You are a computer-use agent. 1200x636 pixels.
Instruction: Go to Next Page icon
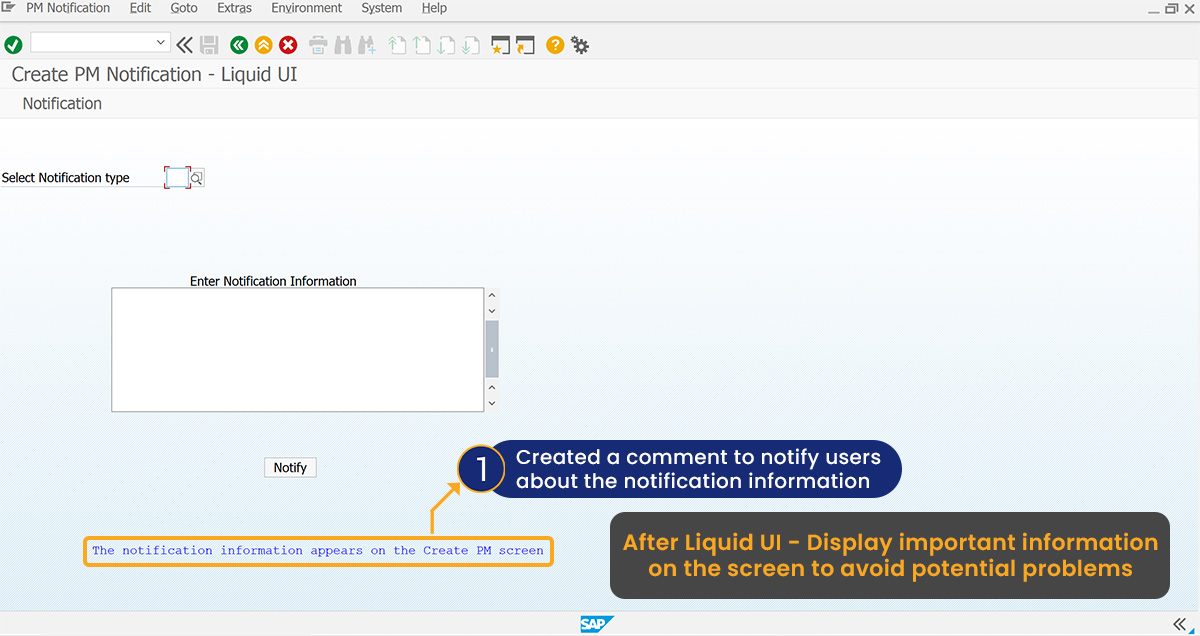[x=446, y=44]
